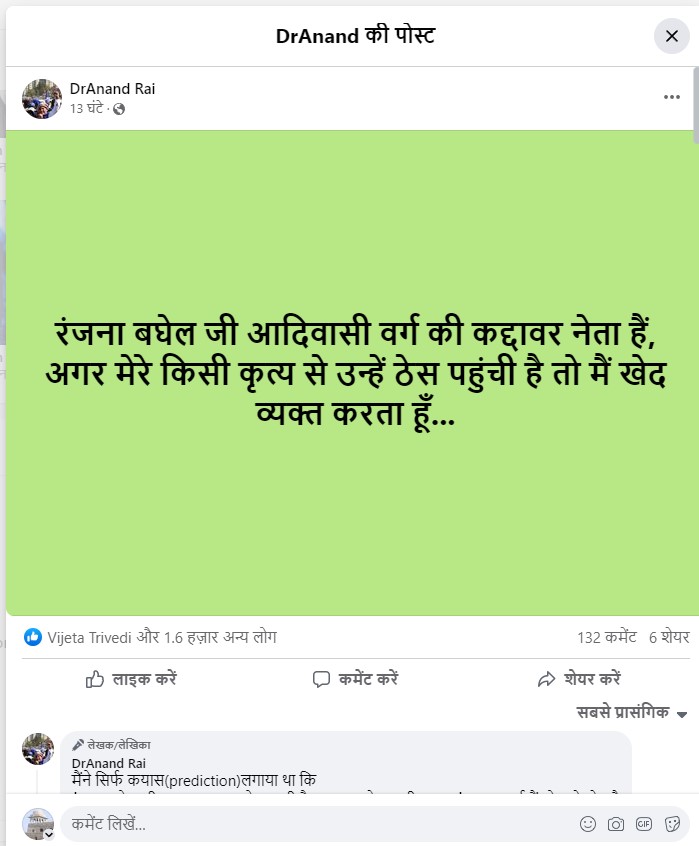Click the blue like reaction icon
This screenshot has width=699, height=846.
tap(33, 637)
